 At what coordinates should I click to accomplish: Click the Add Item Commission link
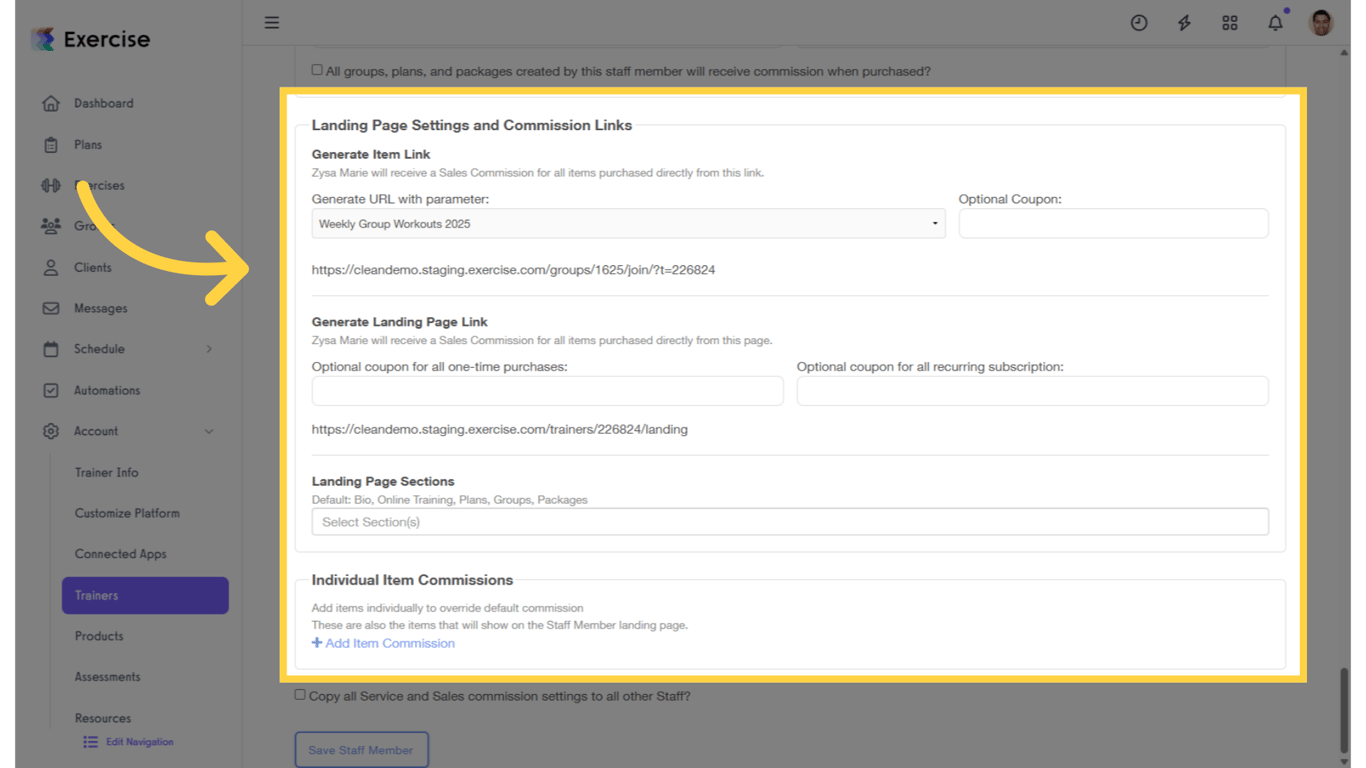tap(383, 643)
